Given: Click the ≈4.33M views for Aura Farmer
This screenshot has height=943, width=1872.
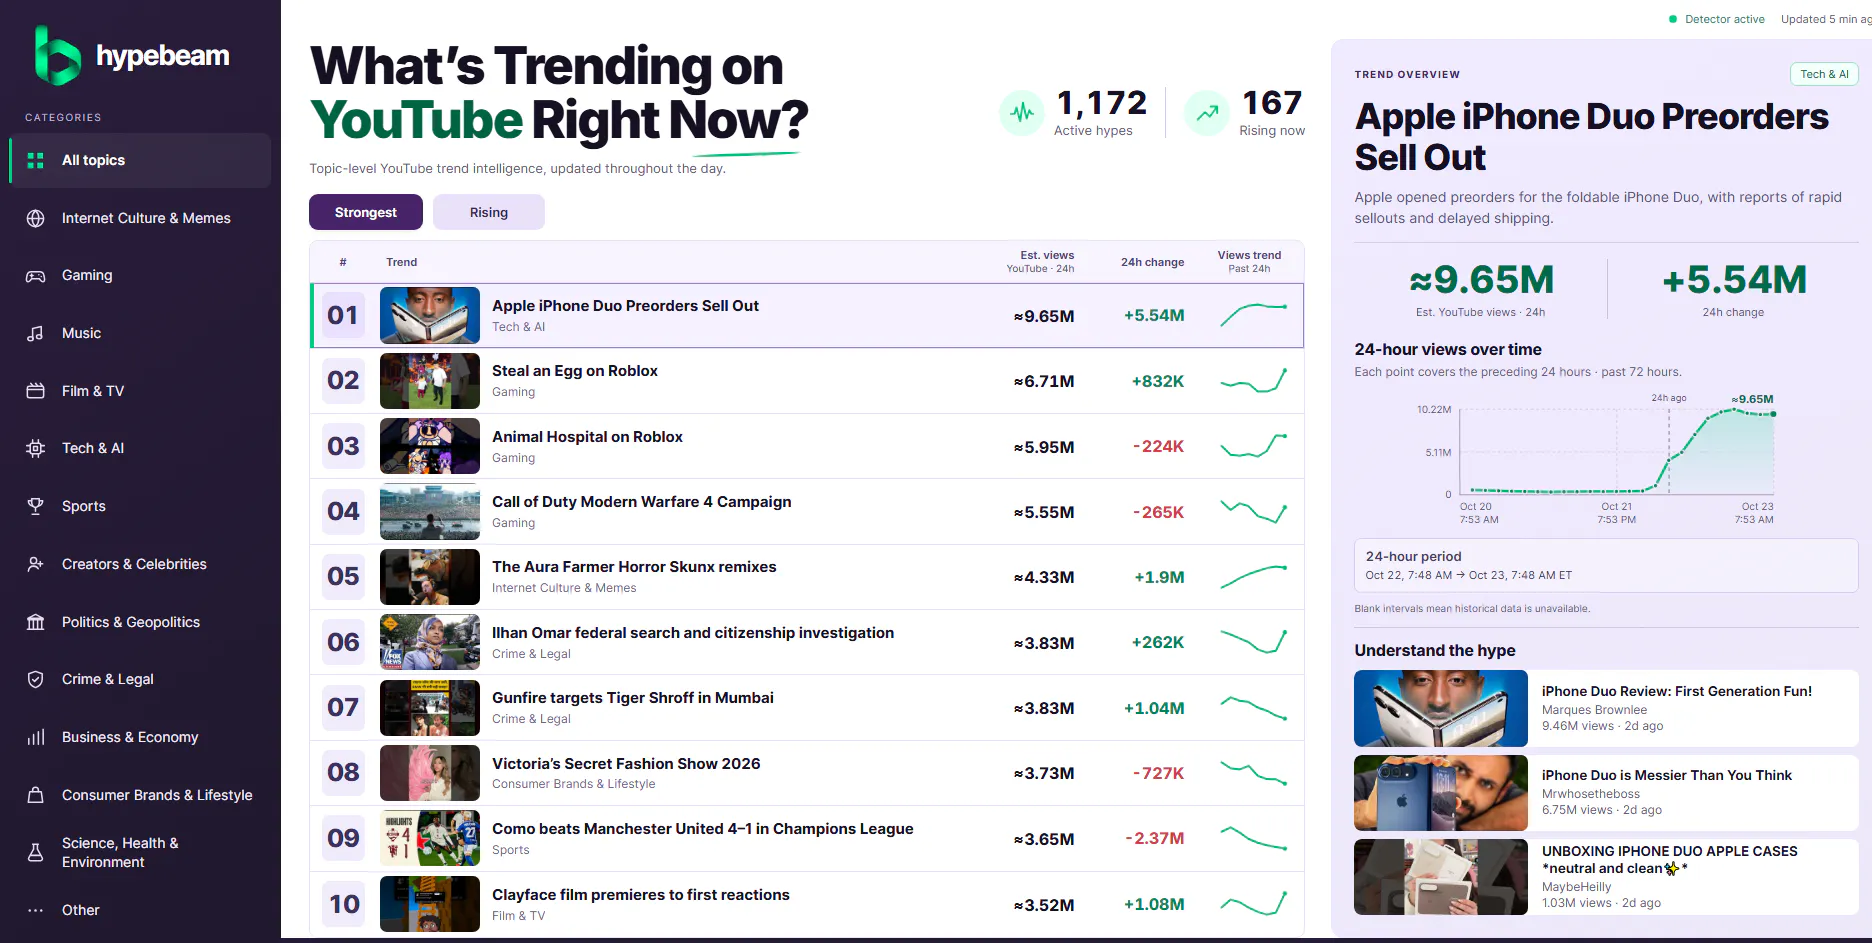Looking at the screenshot, I should [1044, 577].
